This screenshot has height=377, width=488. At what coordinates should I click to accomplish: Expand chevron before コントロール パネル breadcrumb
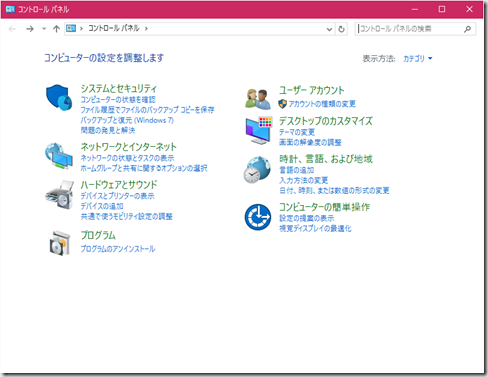tap(81, 29)
